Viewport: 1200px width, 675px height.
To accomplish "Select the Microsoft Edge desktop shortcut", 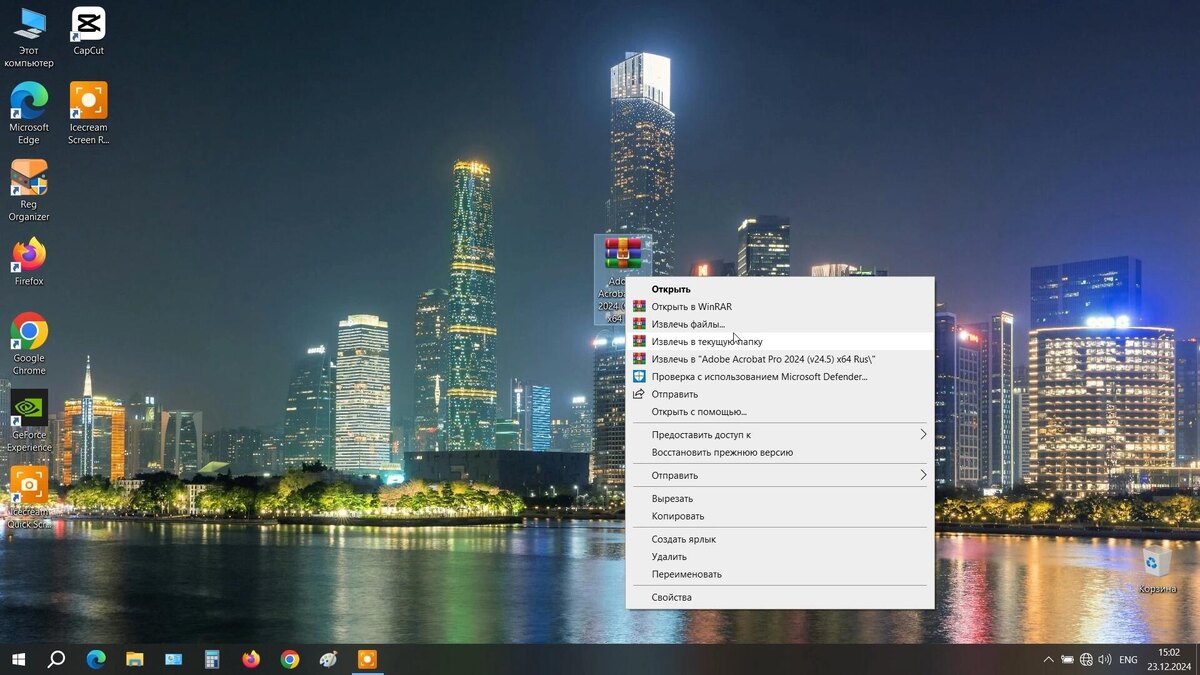I will click(x=29, y=113).
